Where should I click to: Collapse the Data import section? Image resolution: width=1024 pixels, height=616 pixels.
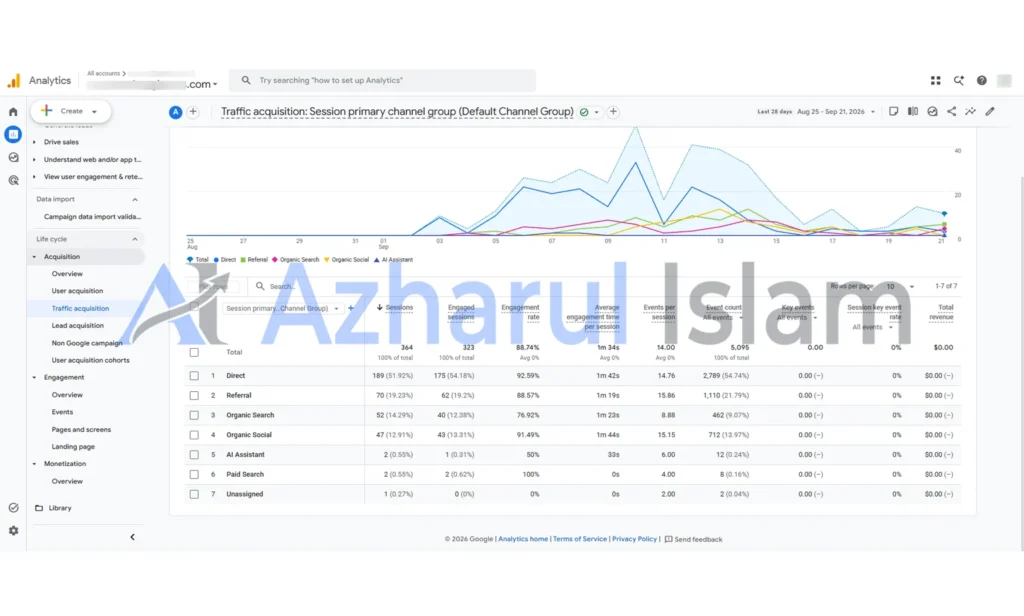135,199
